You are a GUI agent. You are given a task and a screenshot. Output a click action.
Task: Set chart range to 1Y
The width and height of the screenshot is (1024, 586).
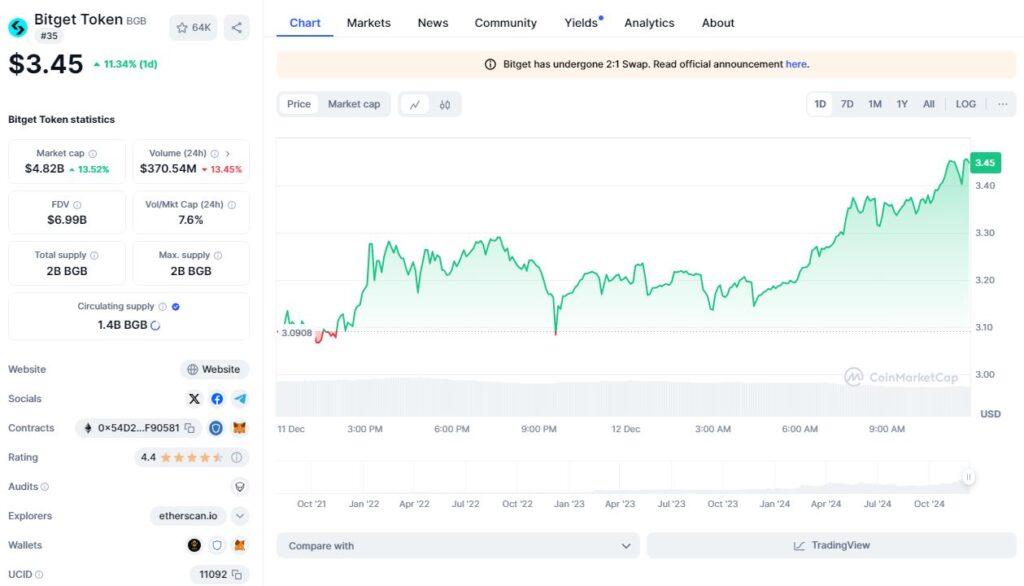coord(902,104)
